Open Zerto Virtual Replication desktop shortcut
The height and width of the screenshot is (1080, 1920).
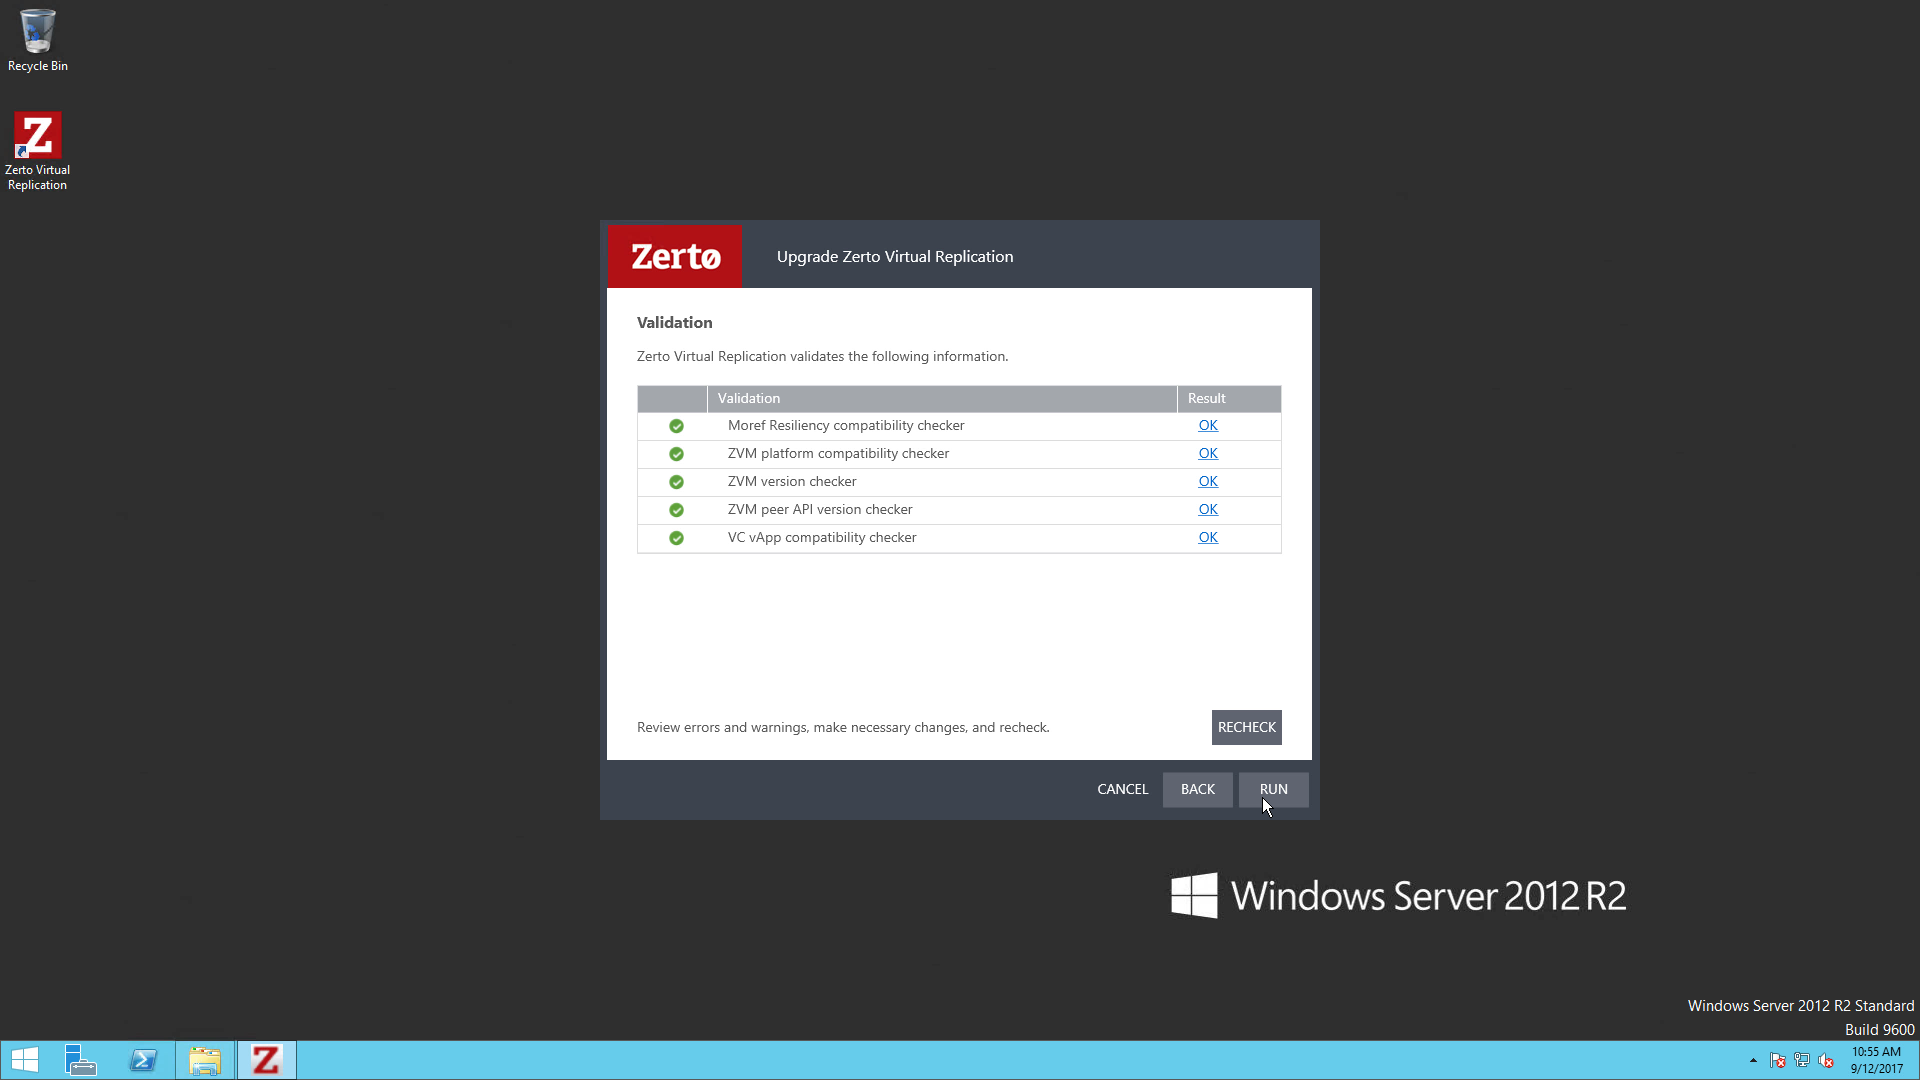(x=38, y=150)
